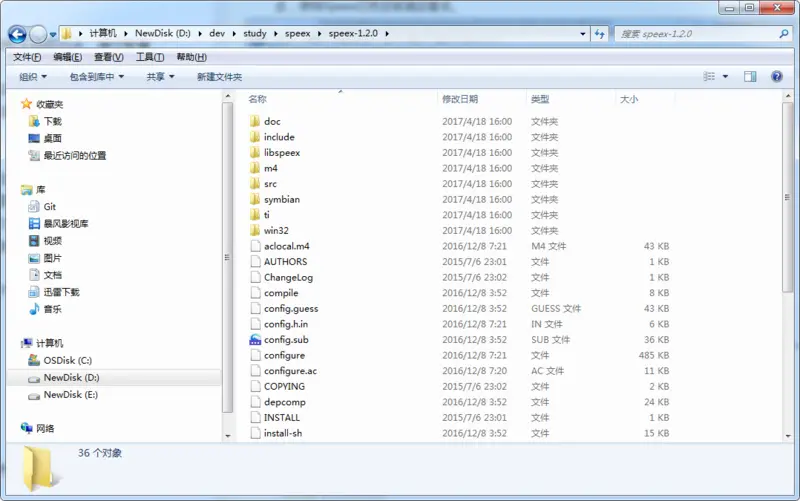Screen dimensions: 800x501
Task: Select 桌面 in the sidebar
Action: [x=45, y=138]
